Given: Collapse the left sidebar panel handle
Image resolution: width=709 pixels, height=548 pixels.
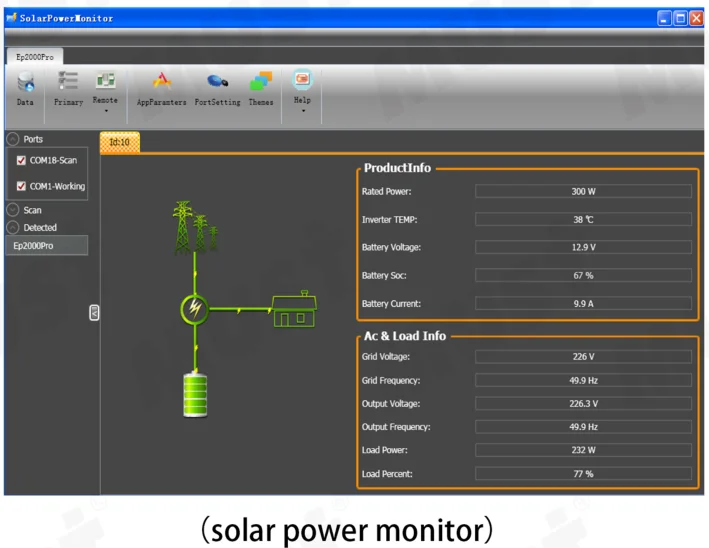Looking at the screenshot, I should coord(94,313).
